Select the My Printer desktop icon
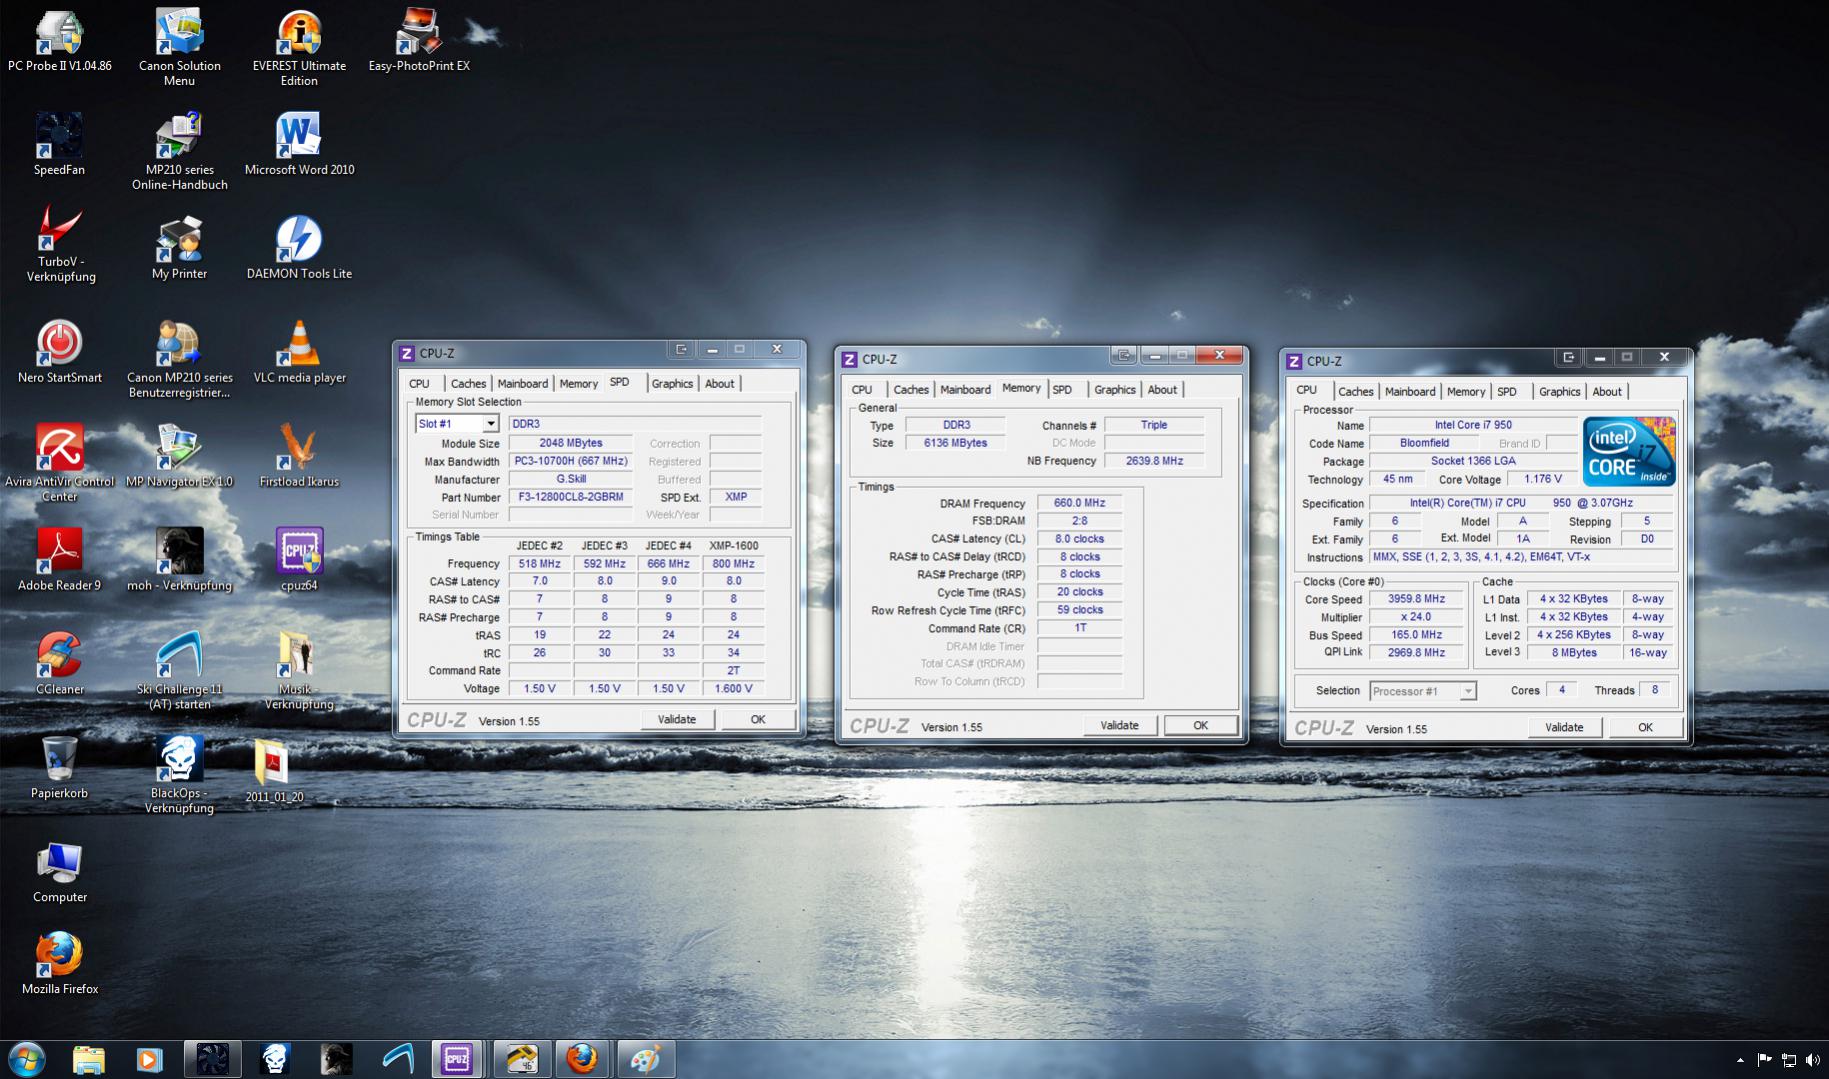This screenshot has width=1829, height=1079. (x=180, y=248)
